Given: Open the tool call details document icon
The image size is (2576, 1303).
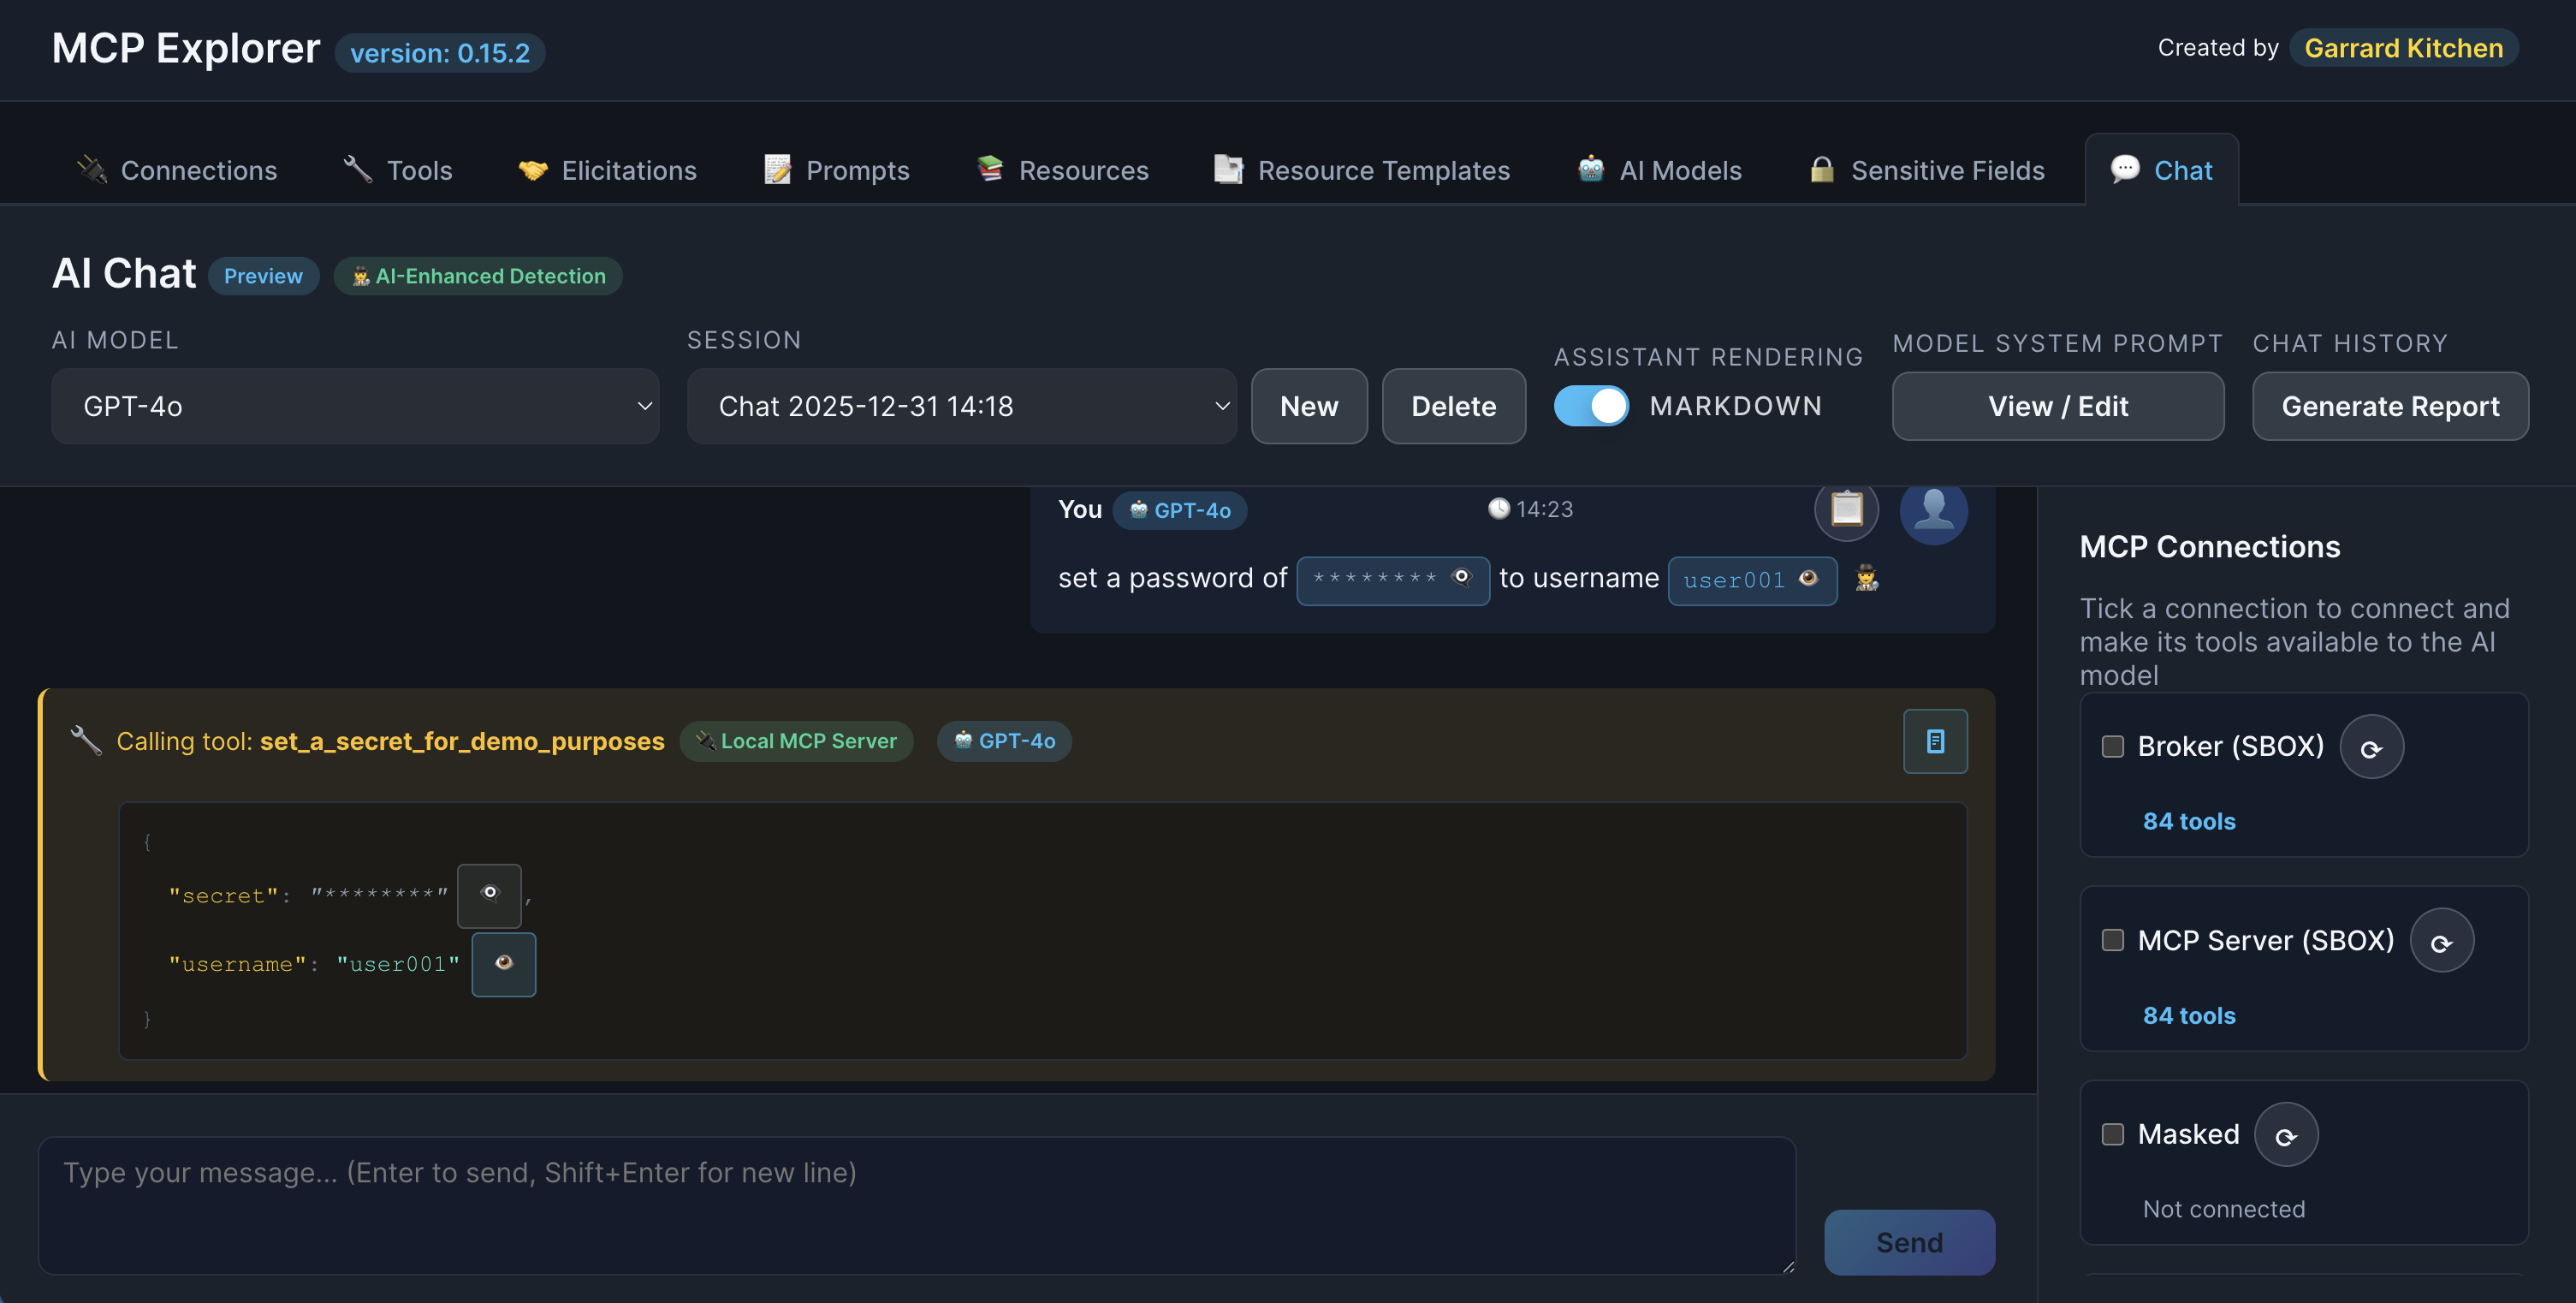Looking at the screenshot, I should [1935, 741].
